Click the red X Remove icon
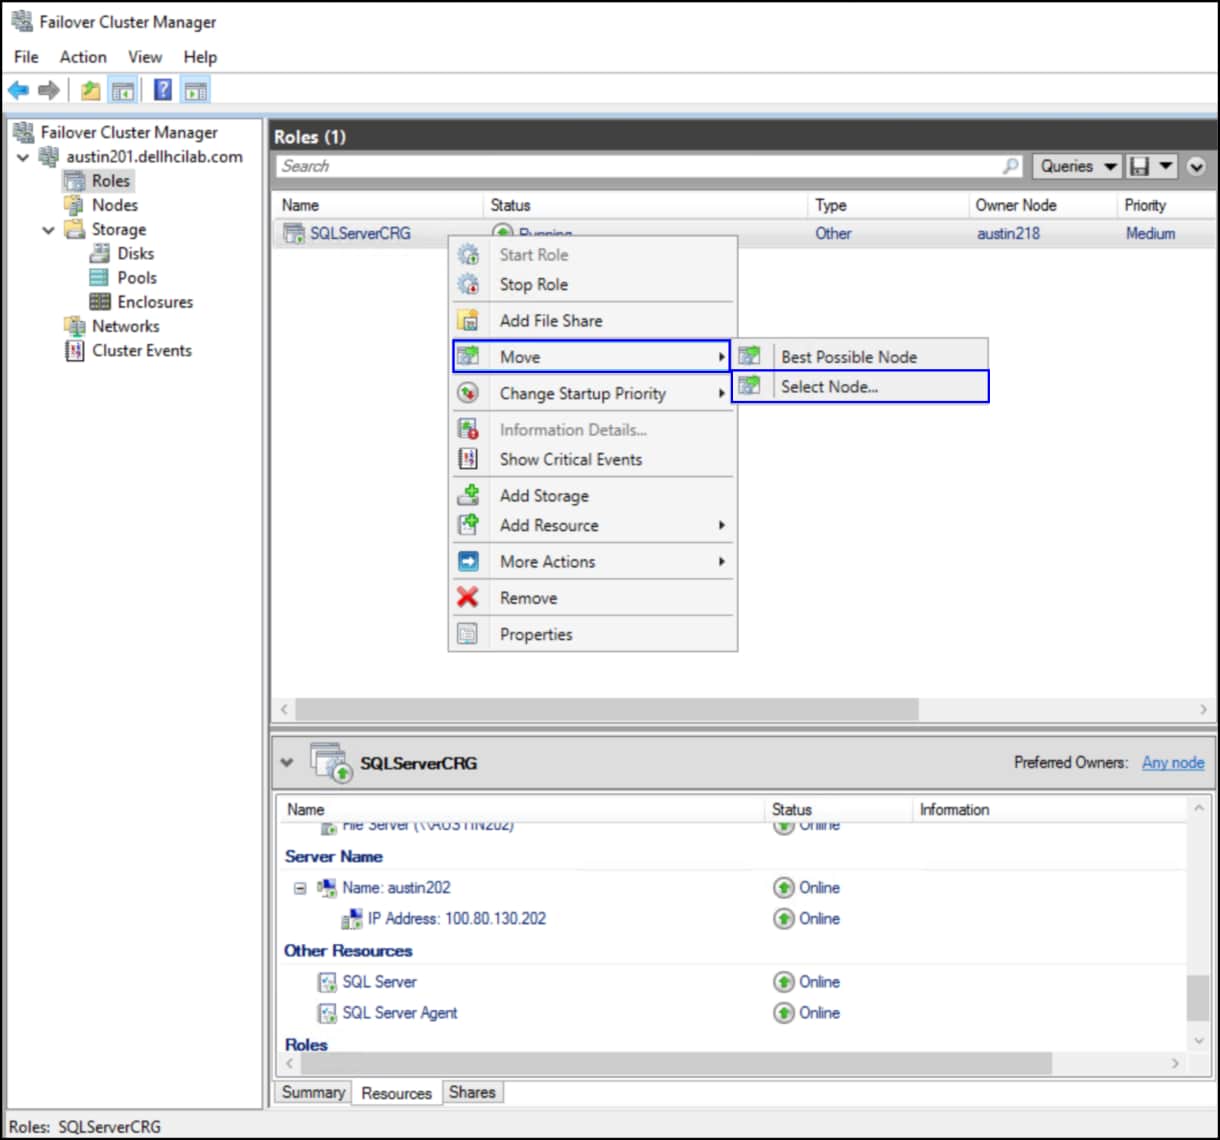This screenshot has height=1140, width=1220. (x=468, y=598)
